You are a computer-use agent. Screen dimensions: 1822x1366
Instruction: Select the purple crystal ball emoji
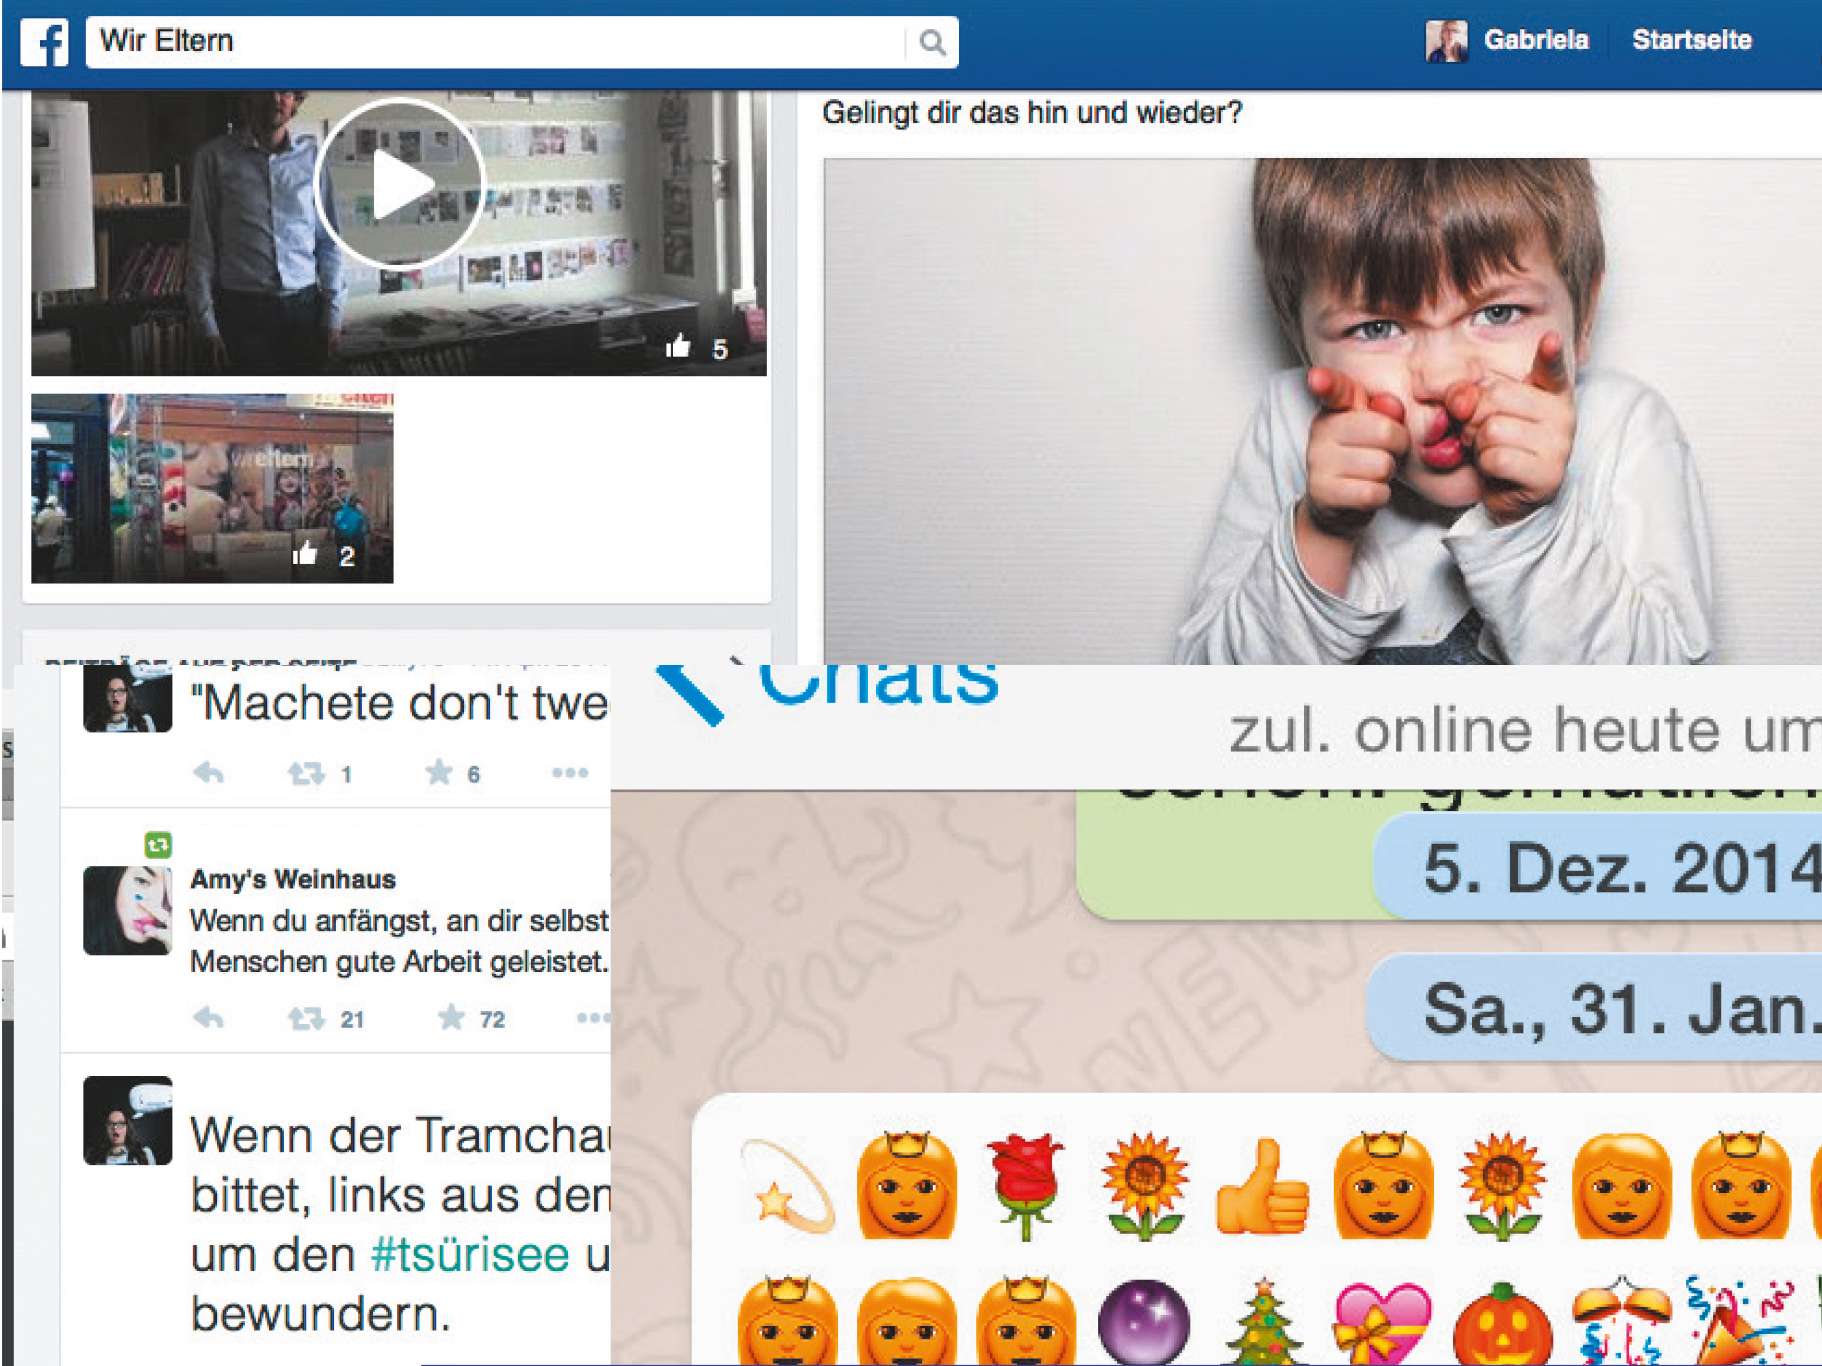(1143, 1322)
